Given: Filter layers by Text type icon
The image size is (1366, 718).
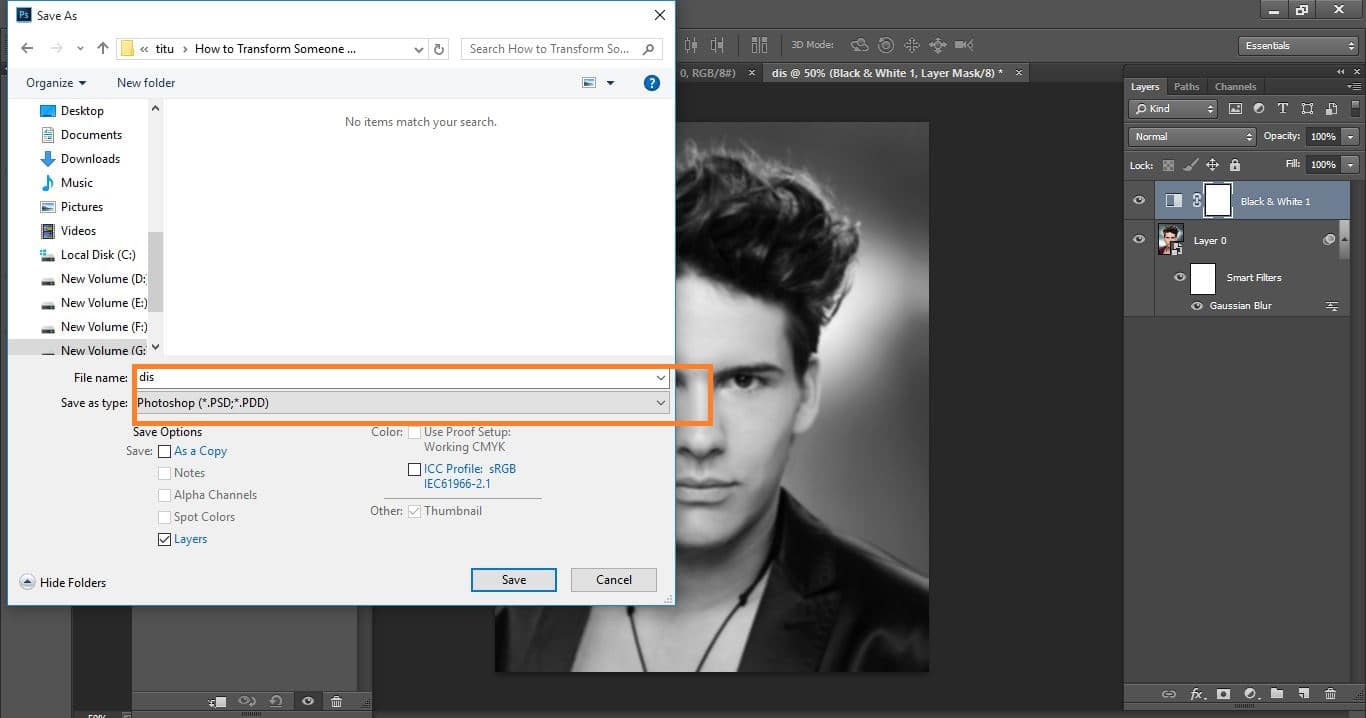Looking at the screenshot, I should tap(1283, 109).
